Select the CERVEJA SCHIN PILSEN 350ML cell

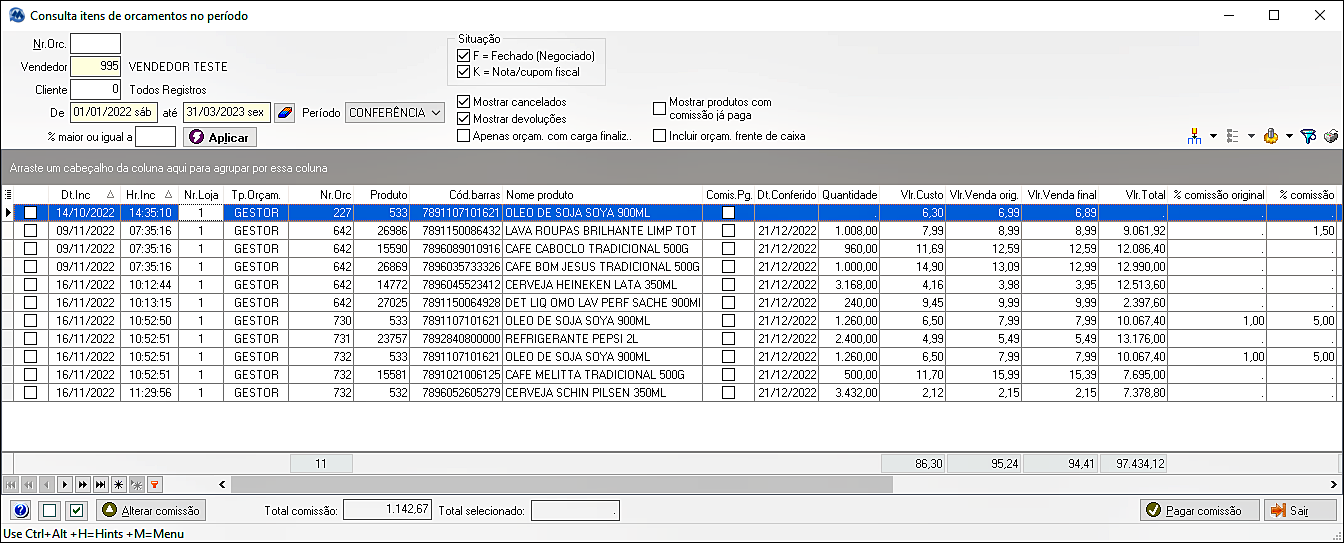pos(602,393)
